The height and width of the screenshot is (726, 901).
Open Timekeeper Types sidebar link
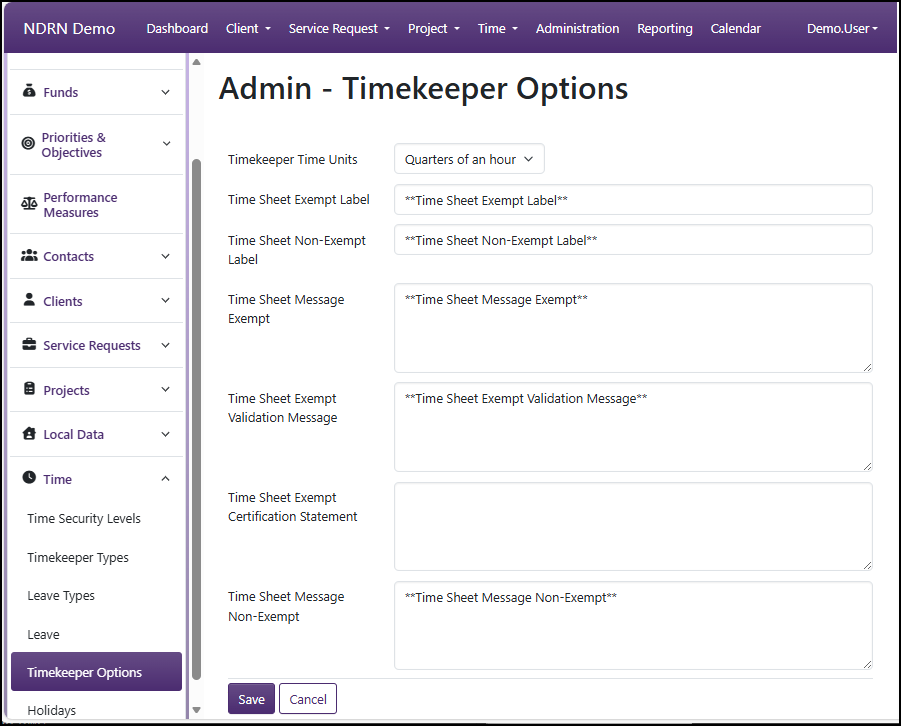click(78, 558)
